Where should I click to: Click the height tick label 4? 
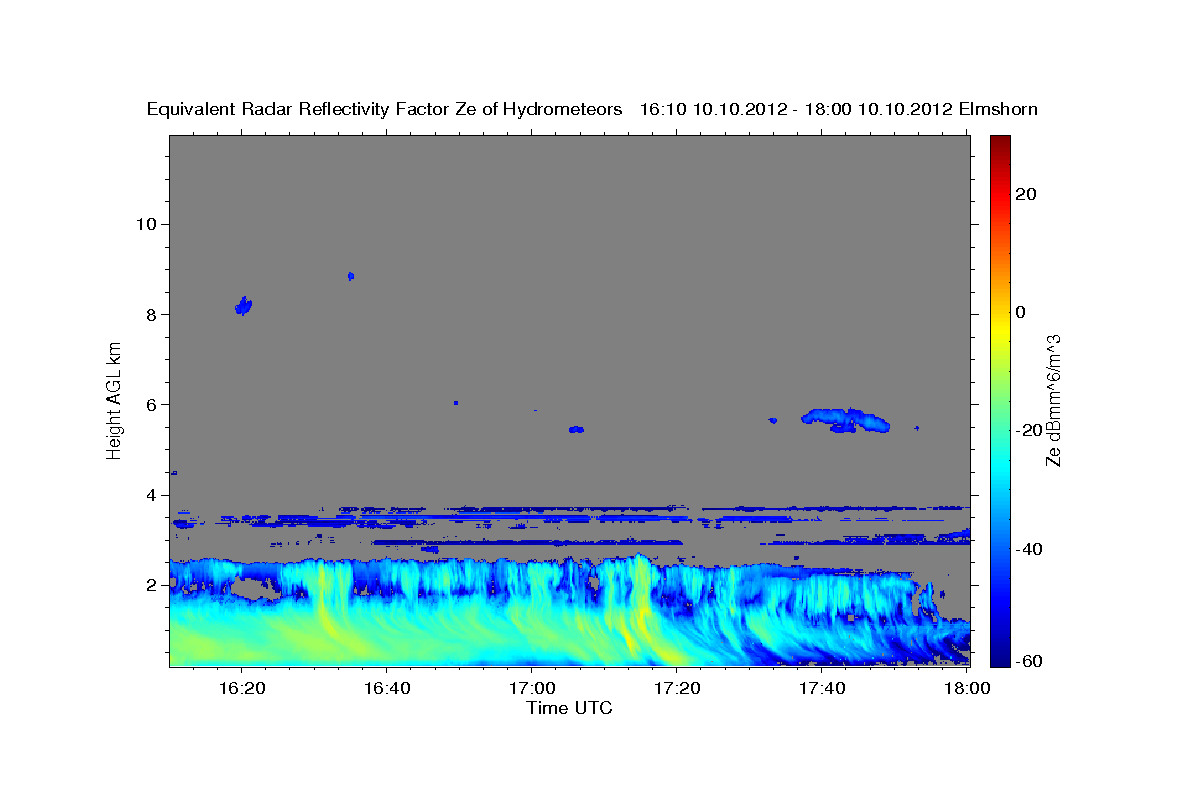pyautogui.click(x=150, y=495)
